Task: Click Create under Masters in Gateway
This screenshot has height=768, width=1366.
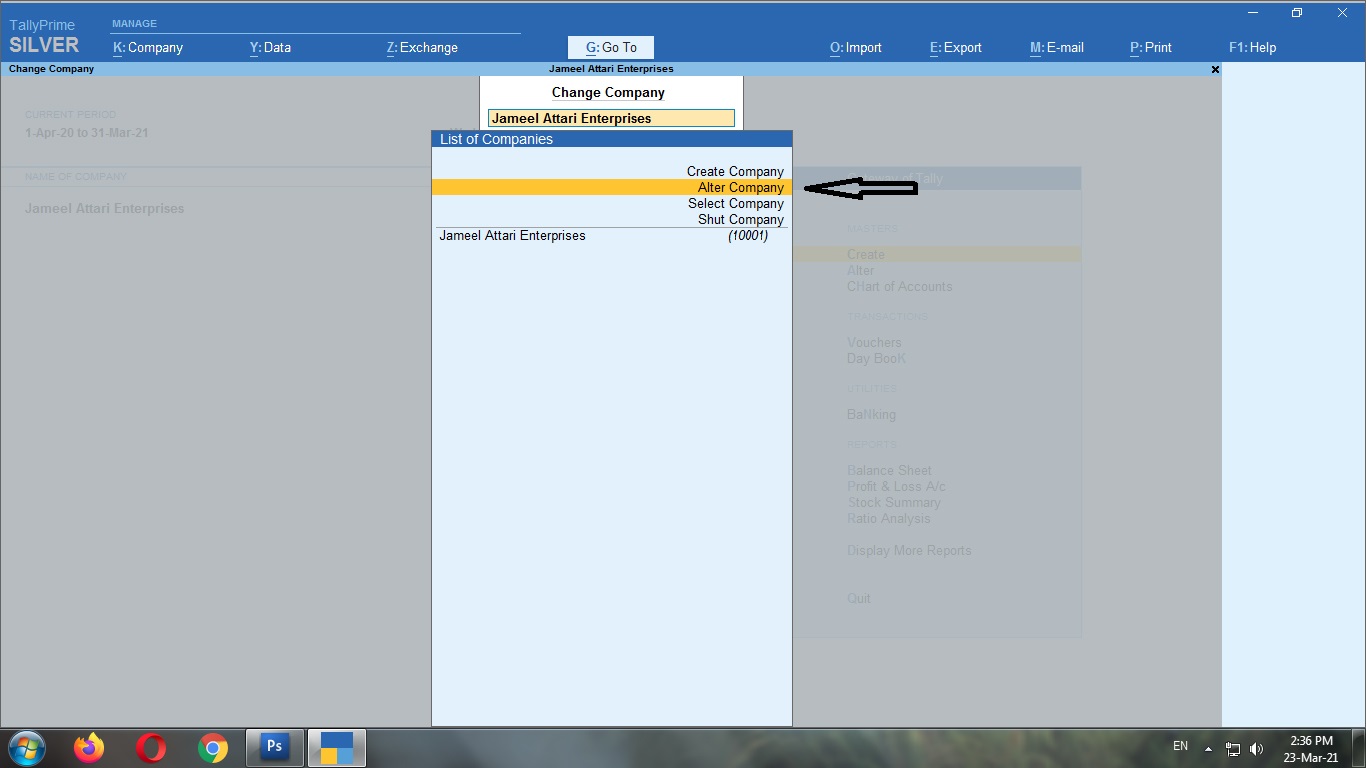Action: (x=866, y=254)
